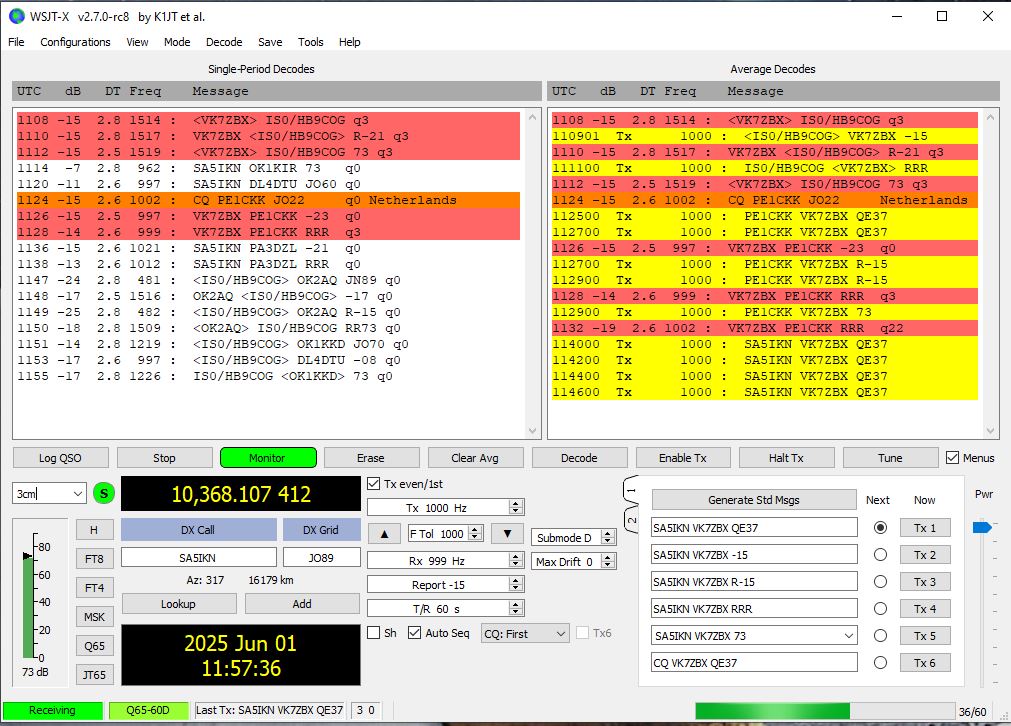Open the Help menu
Image resolution: width=1011 pixels, height=726 pixels.
tap(349, 42)
